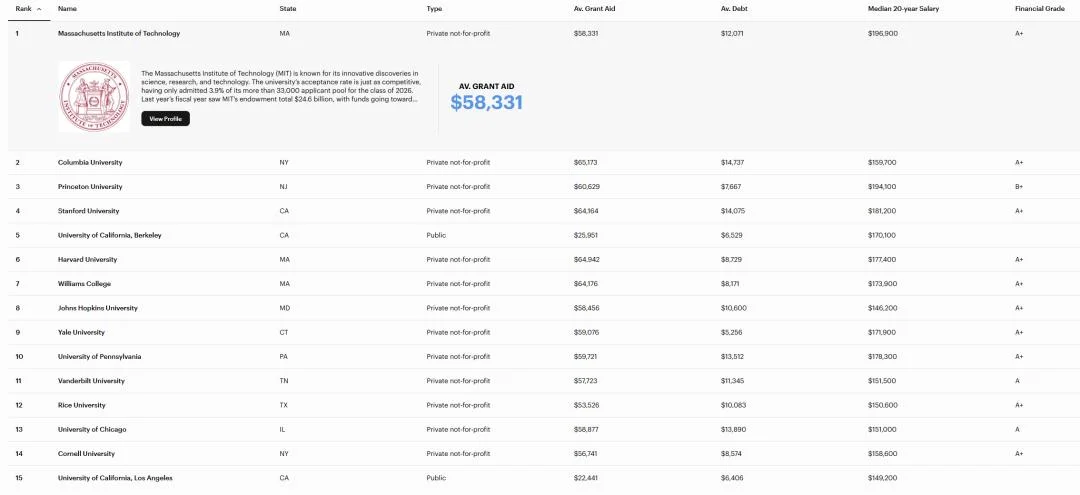Image resolution: width=1080 pixels, height=495 pixels.
Task: Sort by the State column header
Action: click(288, 9)
